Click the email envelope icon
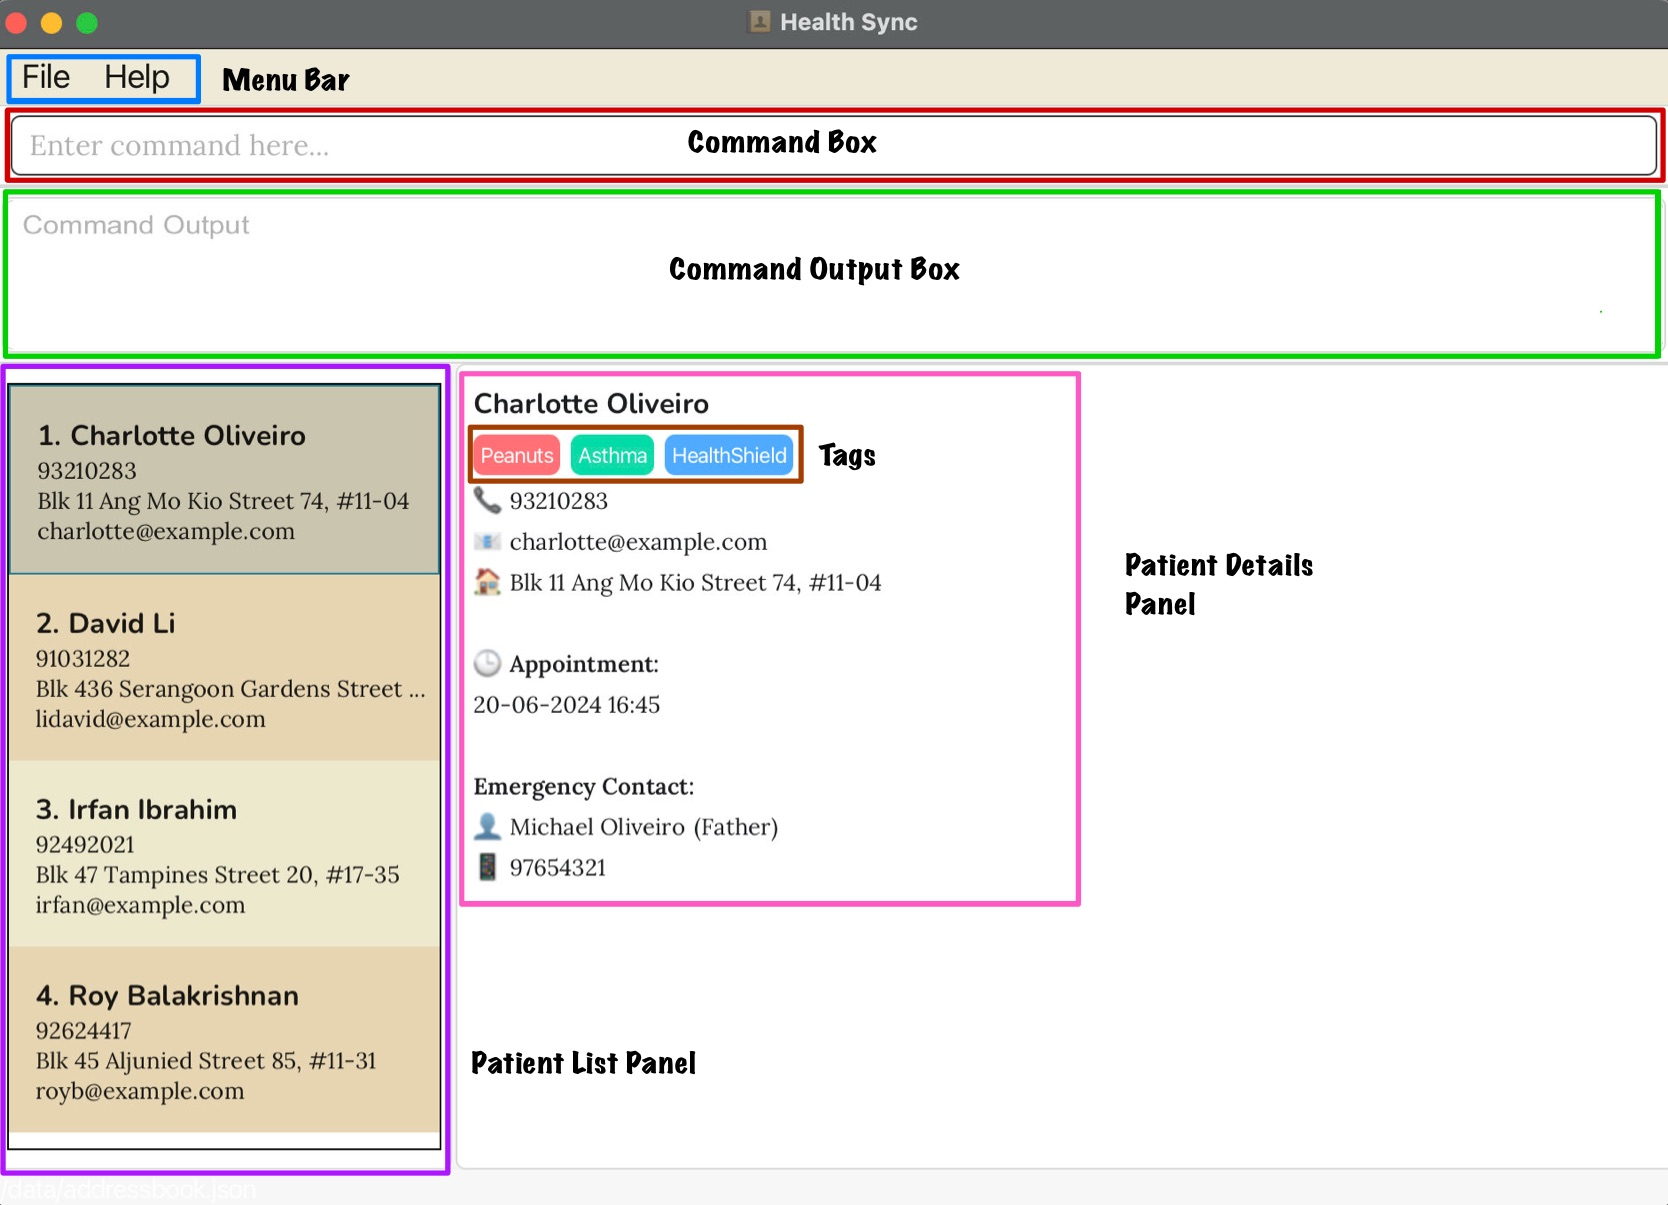1668x1205 pixels. tap(487, 541)
